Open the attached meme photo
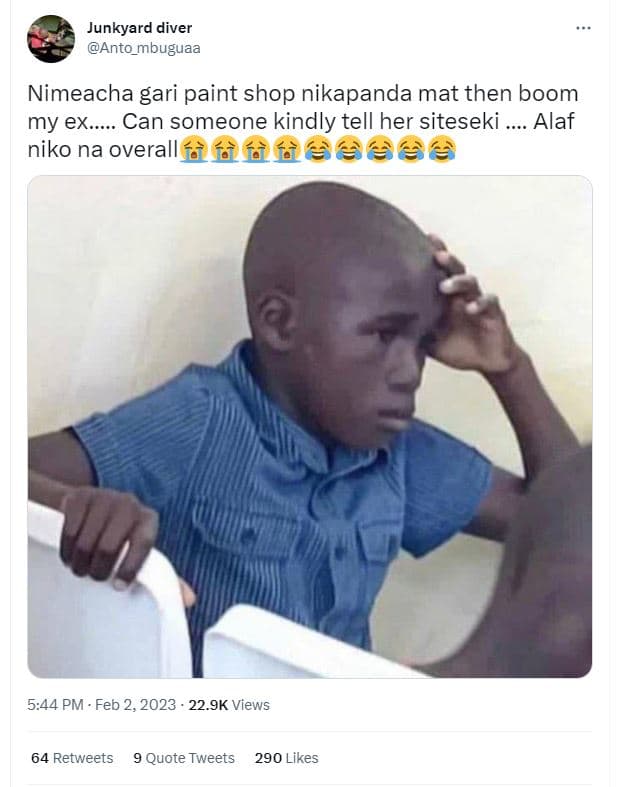 pyautogui.click(x=310, y=427)
